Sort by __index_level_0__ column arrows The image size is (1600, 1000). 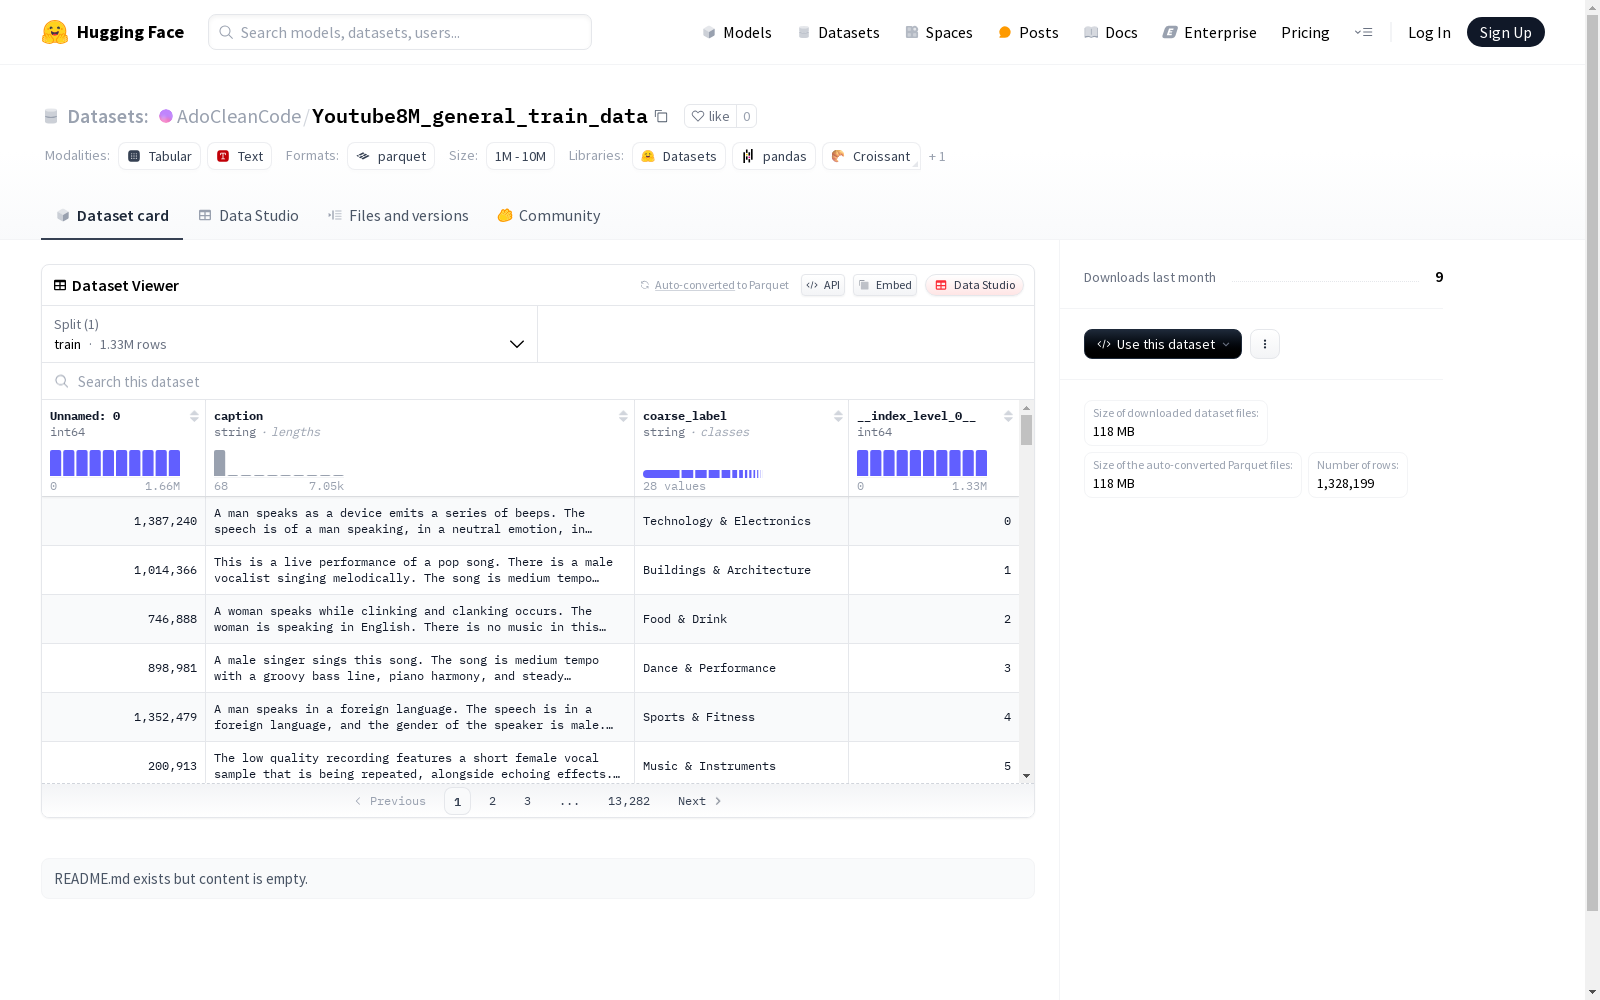click(x=1008, y=416)
